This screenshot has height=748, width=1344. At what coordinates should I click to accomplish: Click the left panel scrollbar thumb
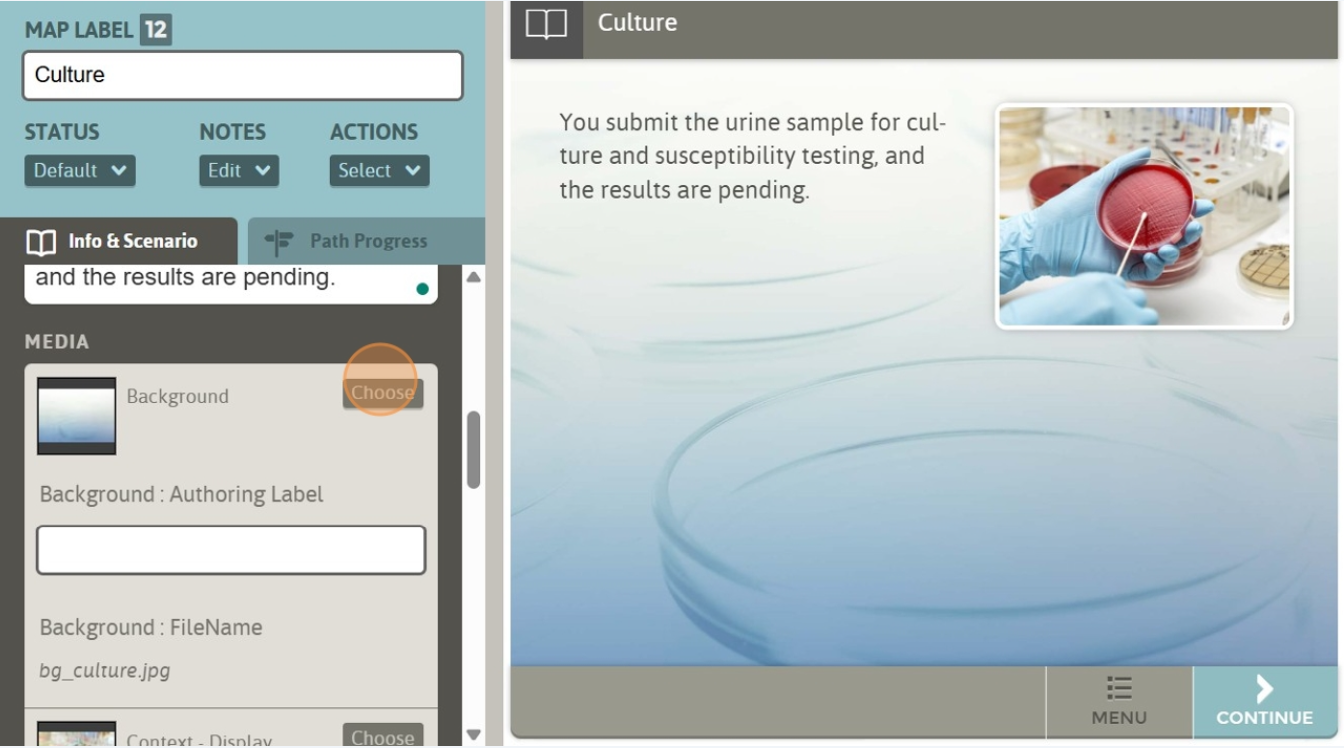click(x=474, y=450)
